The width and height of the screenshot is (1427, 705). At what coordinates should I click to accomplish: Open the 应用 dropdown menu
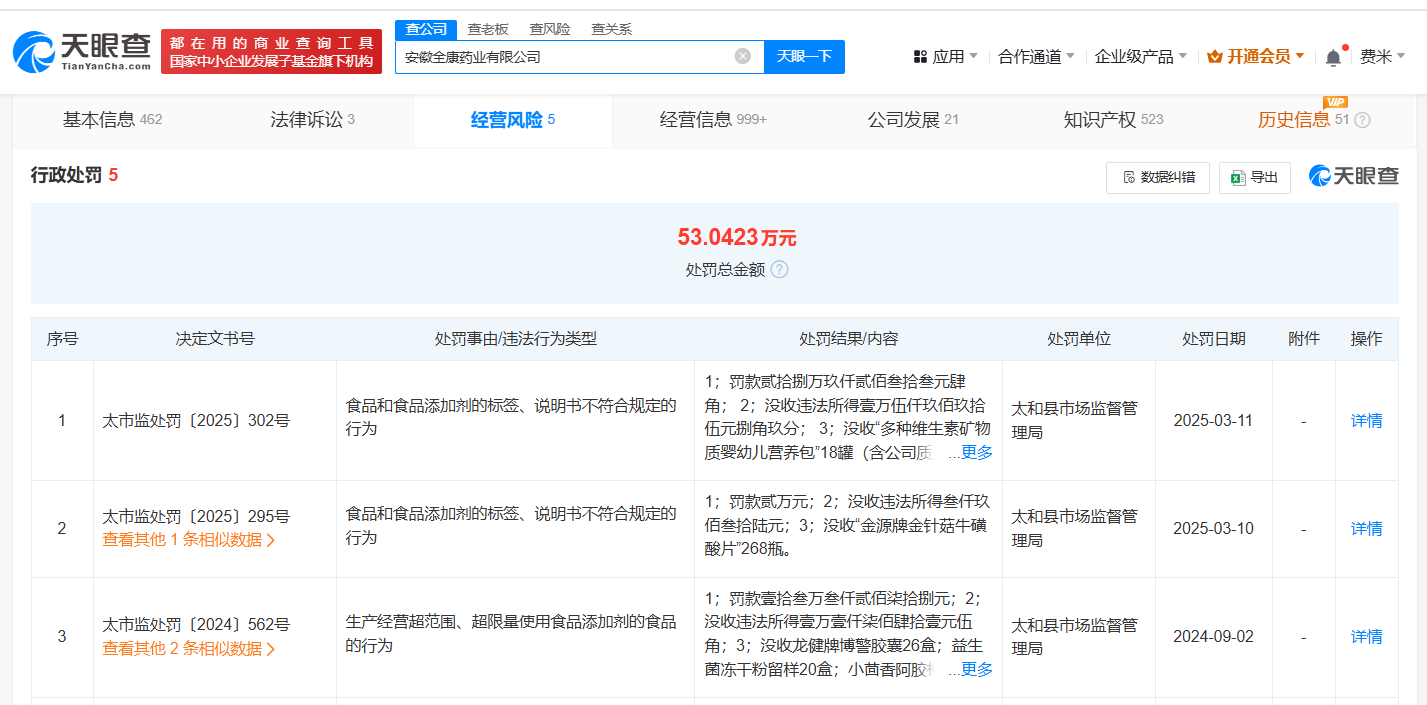point(946,57)
